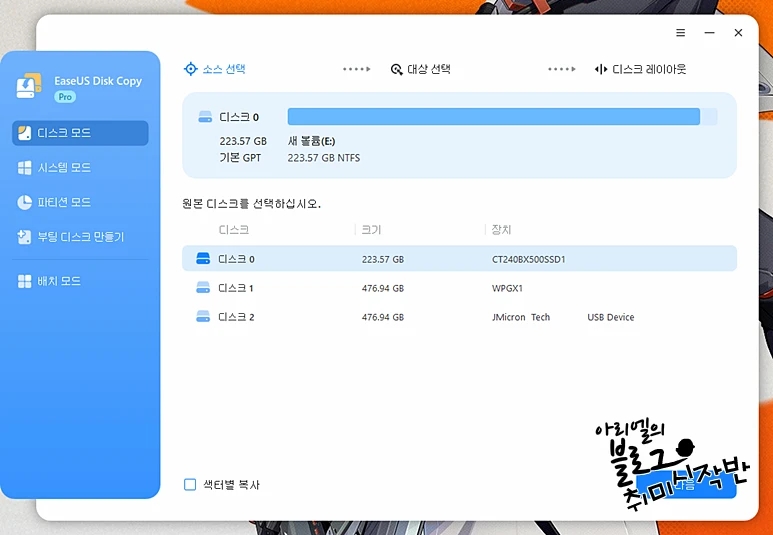The width and height of the screenshot is (773, 535).
Task: Click the magnifier icon next to 대상 선택
Action: [396, 70]
